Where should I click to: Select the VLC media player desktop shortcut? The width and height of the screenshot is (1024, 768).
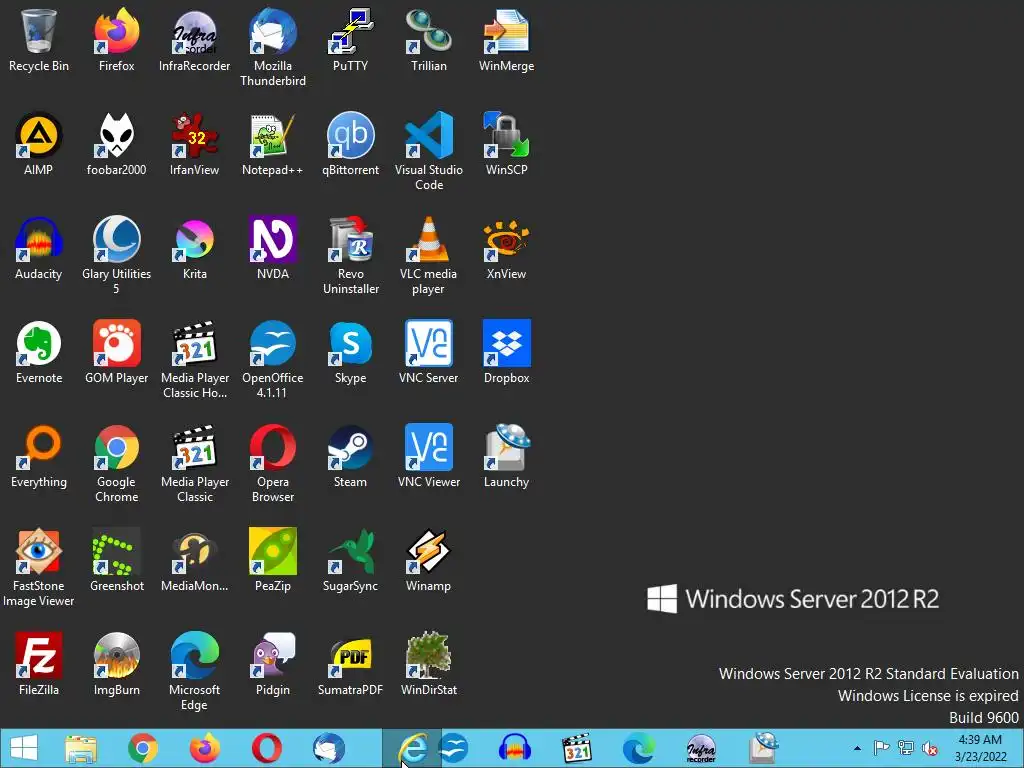pyautogui.click(x=428, y=255)
